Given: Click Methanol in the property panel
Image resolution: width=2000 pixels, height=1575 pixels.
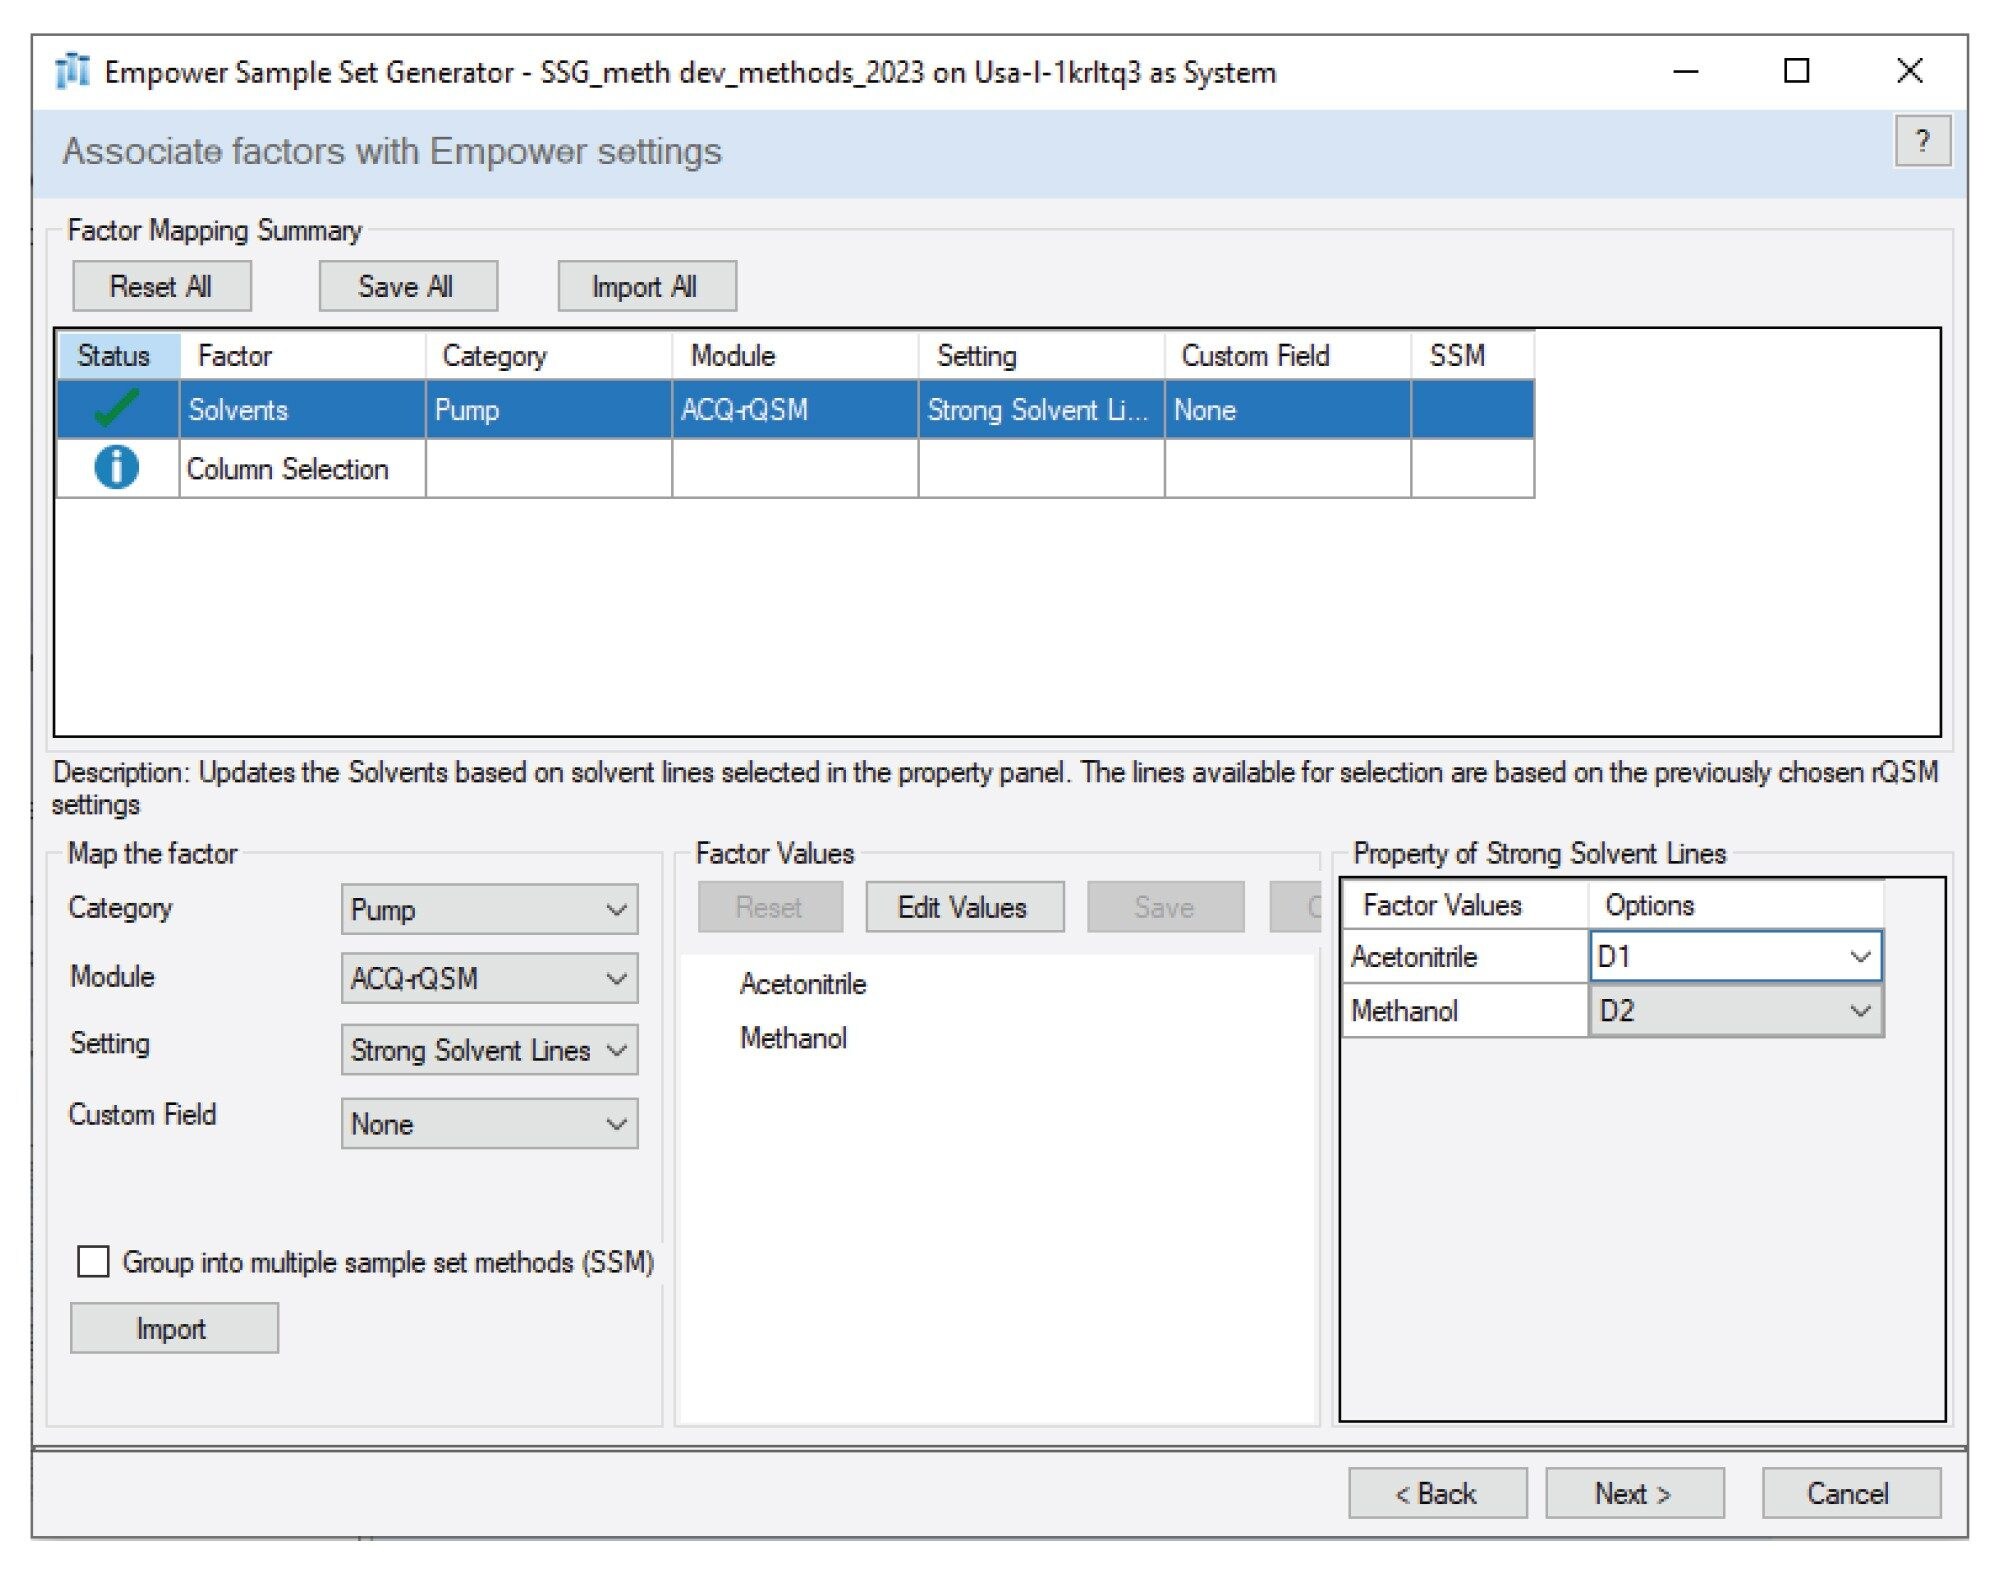Looking at the screenshot, I should 1464,1010.
